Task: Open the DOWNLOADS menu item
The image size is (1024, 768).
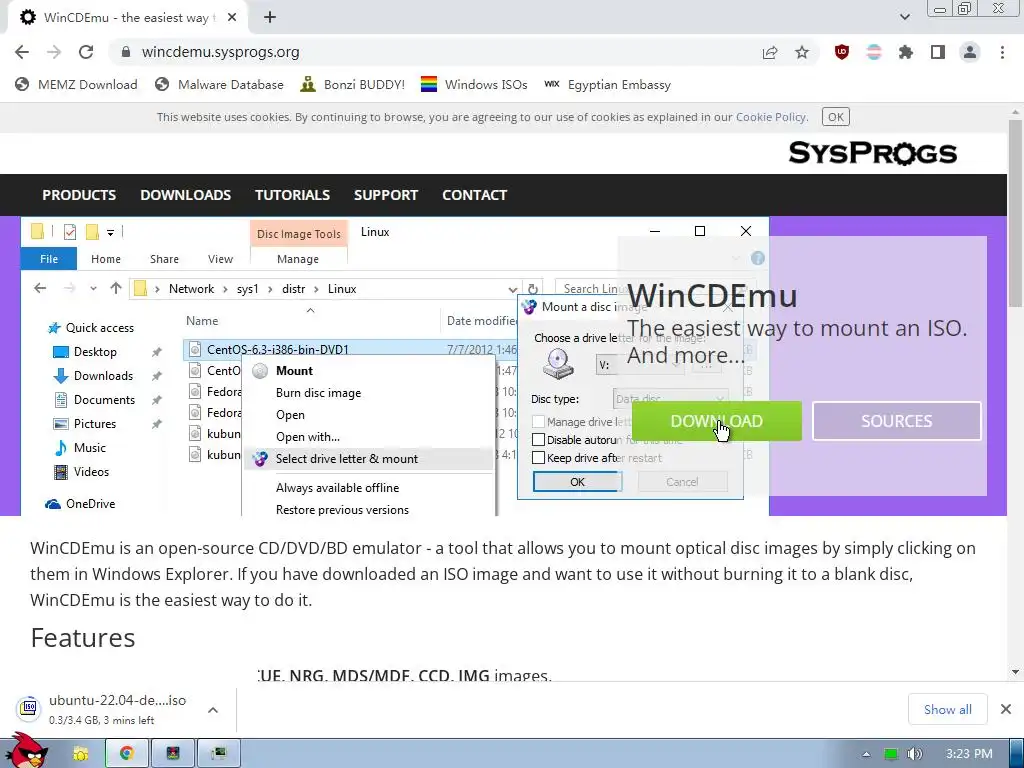Action: [x=185, y=195]
